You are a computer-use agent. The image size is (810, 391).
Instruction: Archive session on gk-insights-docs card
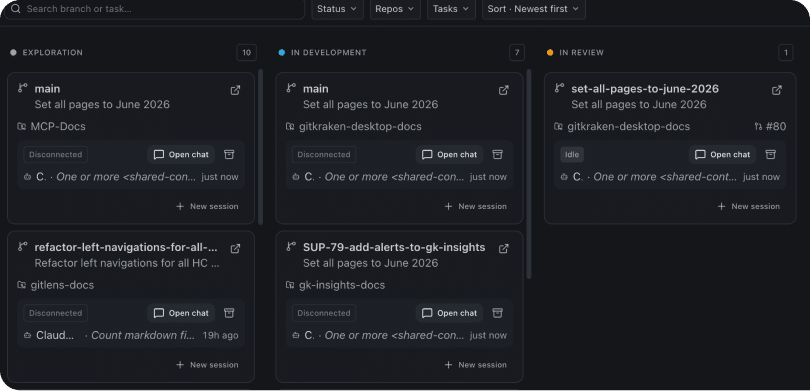pos(497,313)
